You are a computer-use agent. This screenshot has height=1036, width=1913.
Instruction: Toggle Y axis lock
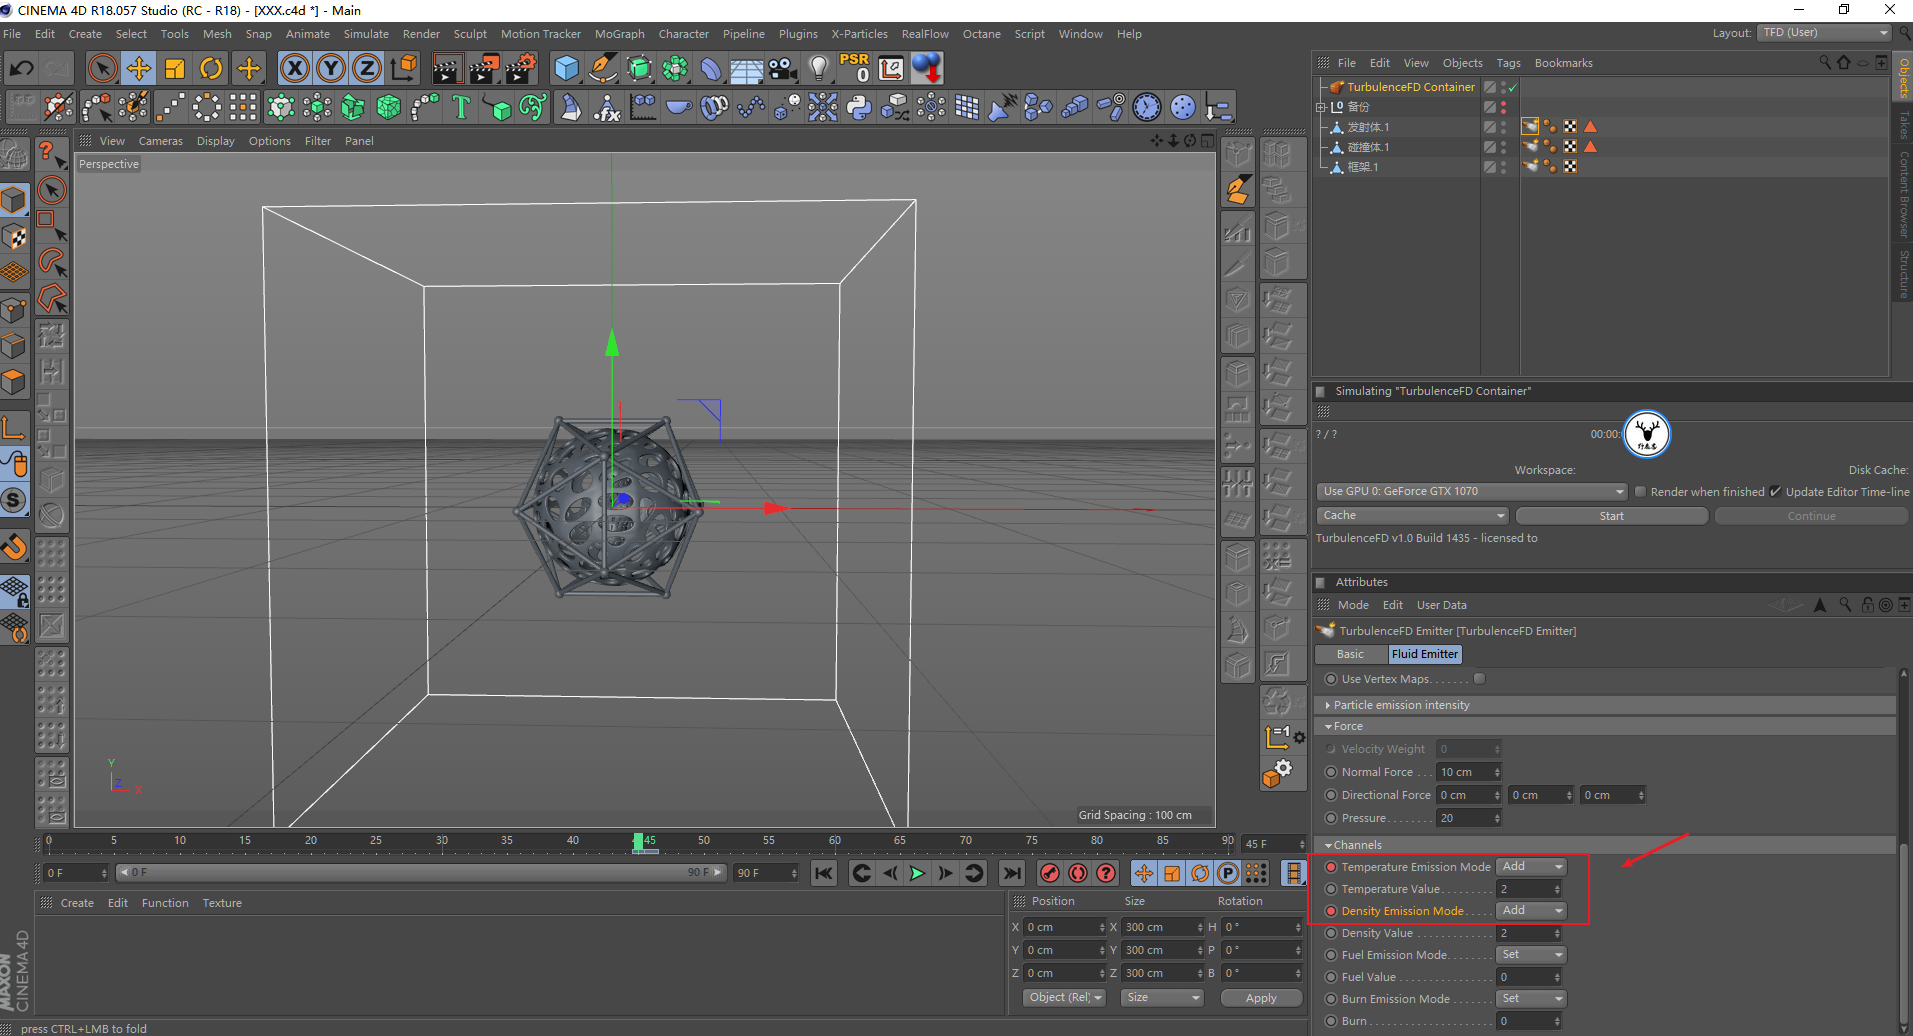click(331, 68)
